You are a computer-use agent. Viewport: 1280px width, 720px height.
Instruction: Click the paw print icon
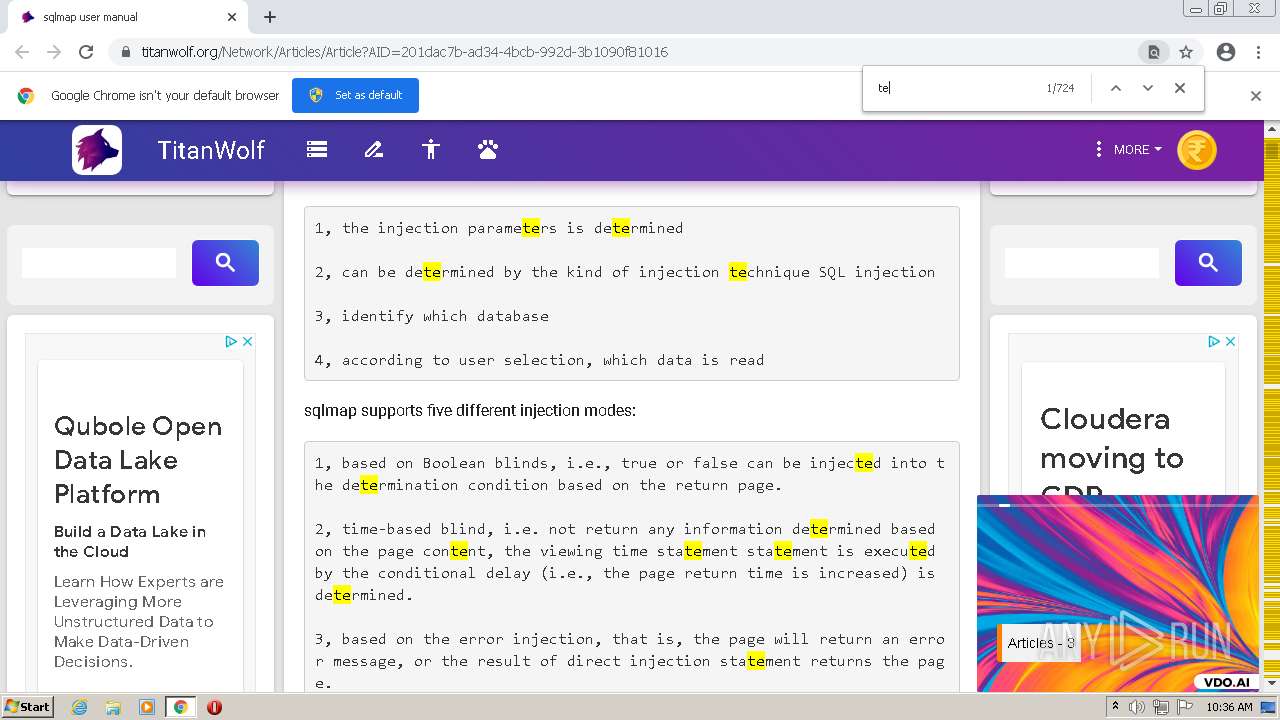point(488,150)
